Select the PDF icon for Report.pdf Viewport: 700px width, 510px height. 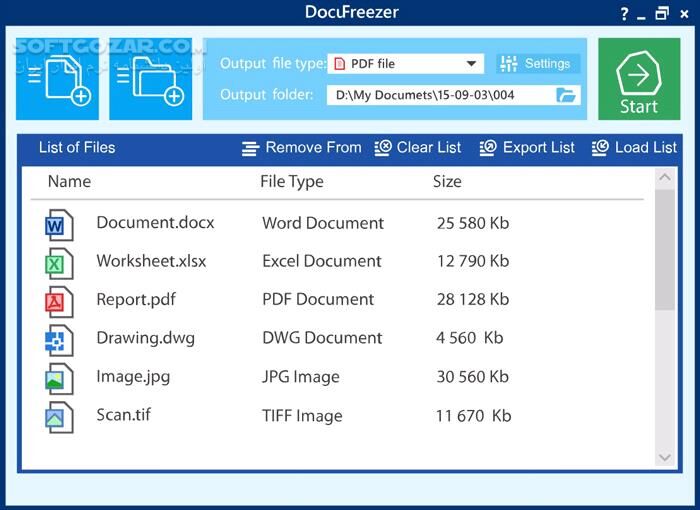tap(59, 302)
